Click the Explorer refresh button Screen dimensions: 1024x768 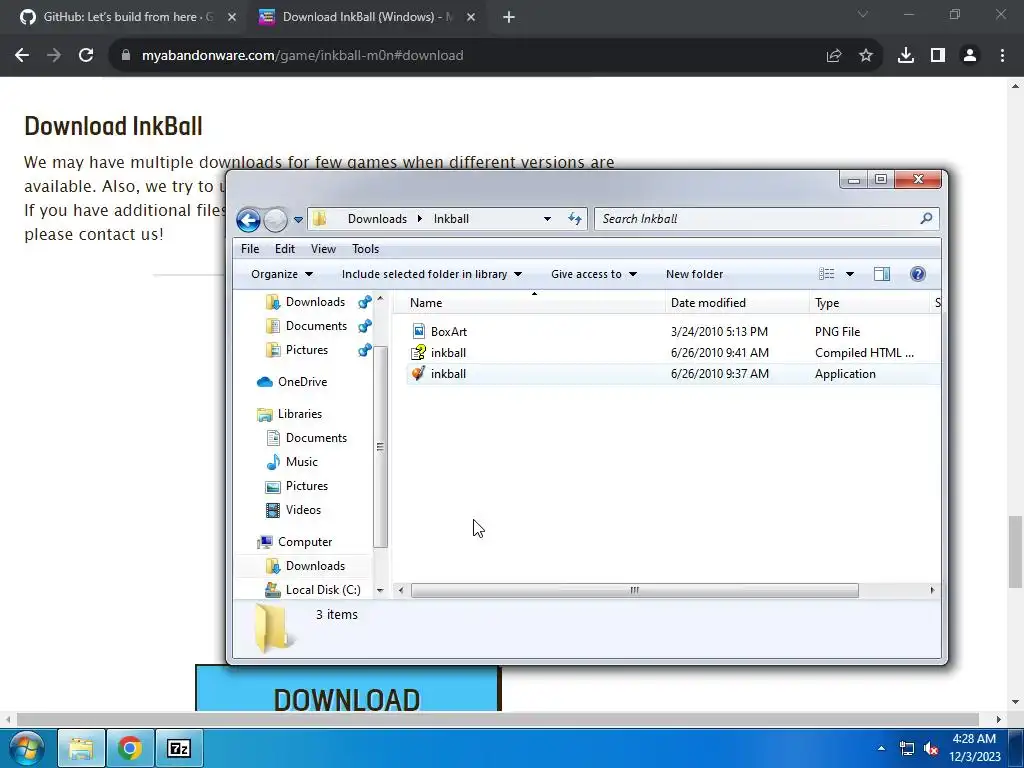click(x=575, y=219)
